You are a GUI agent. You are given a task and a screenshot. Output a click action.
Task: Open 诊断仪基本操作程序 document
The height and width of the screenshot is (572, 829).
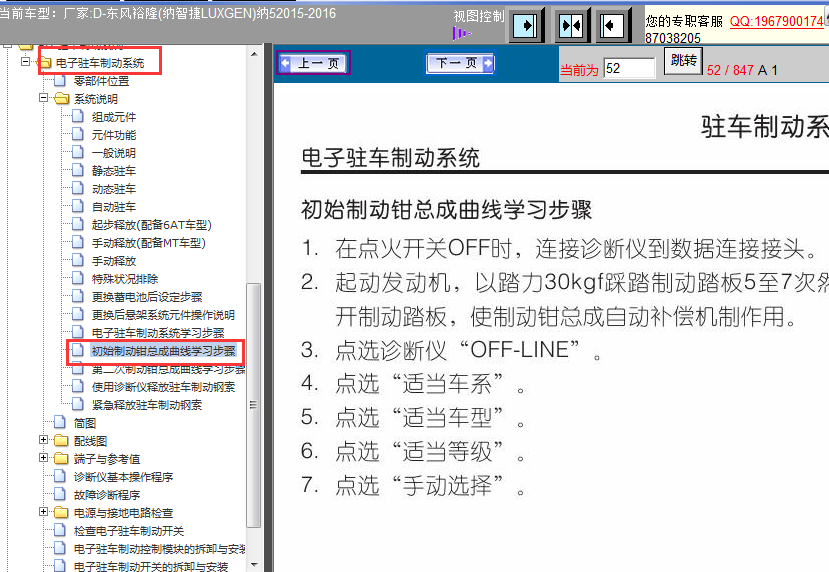pos(123,476)
